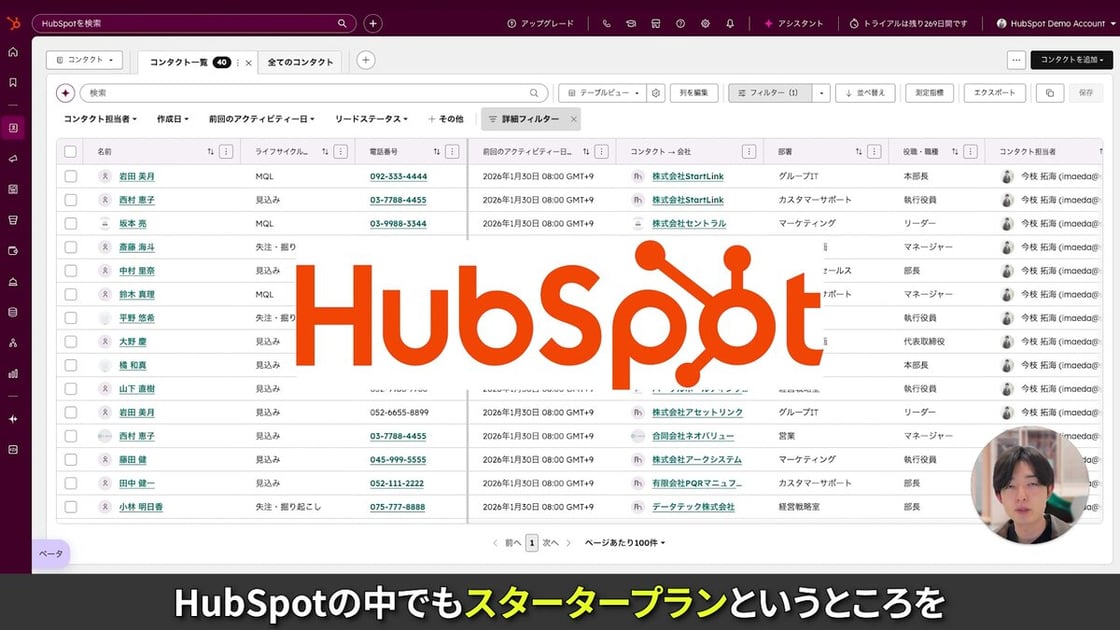1120x630 pixels.
Task: Open the settings gear in the top bar
Action: pyautogui.click(x=705, y=22)
